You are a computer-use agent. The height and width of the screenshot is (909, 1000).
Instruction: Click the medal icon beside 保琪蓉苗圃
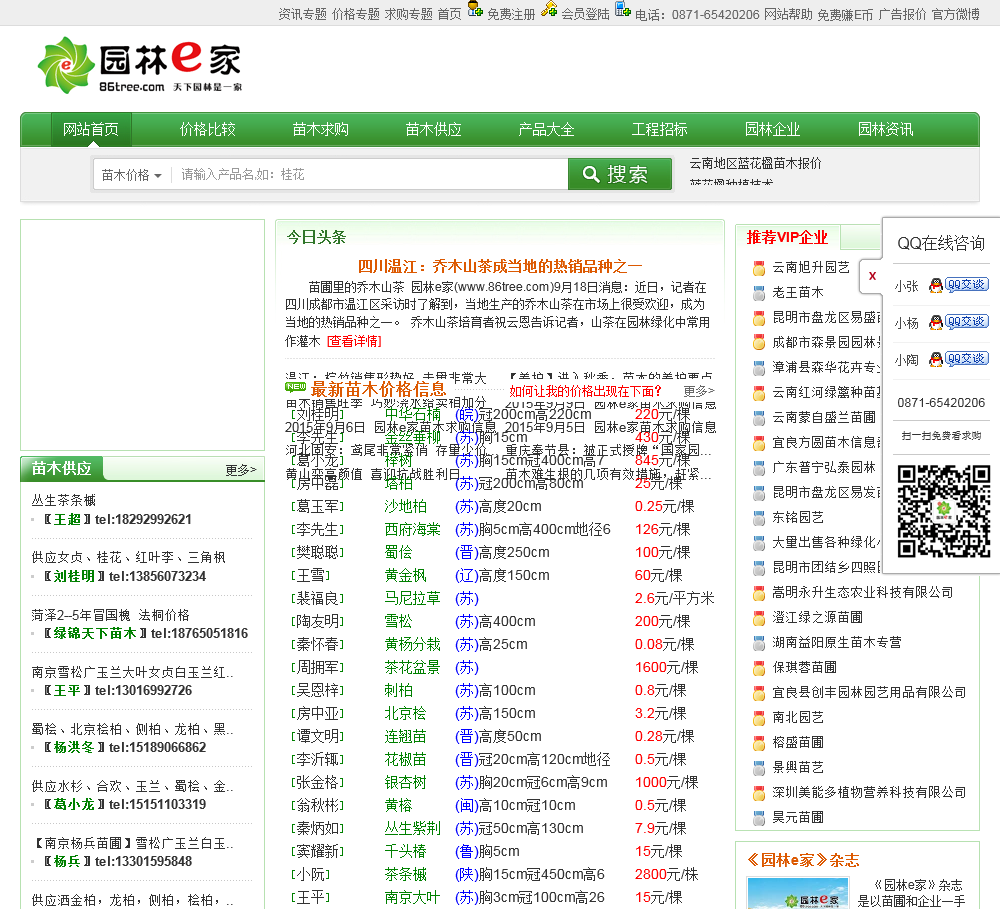pyautogui.click(x=759, y=668)
